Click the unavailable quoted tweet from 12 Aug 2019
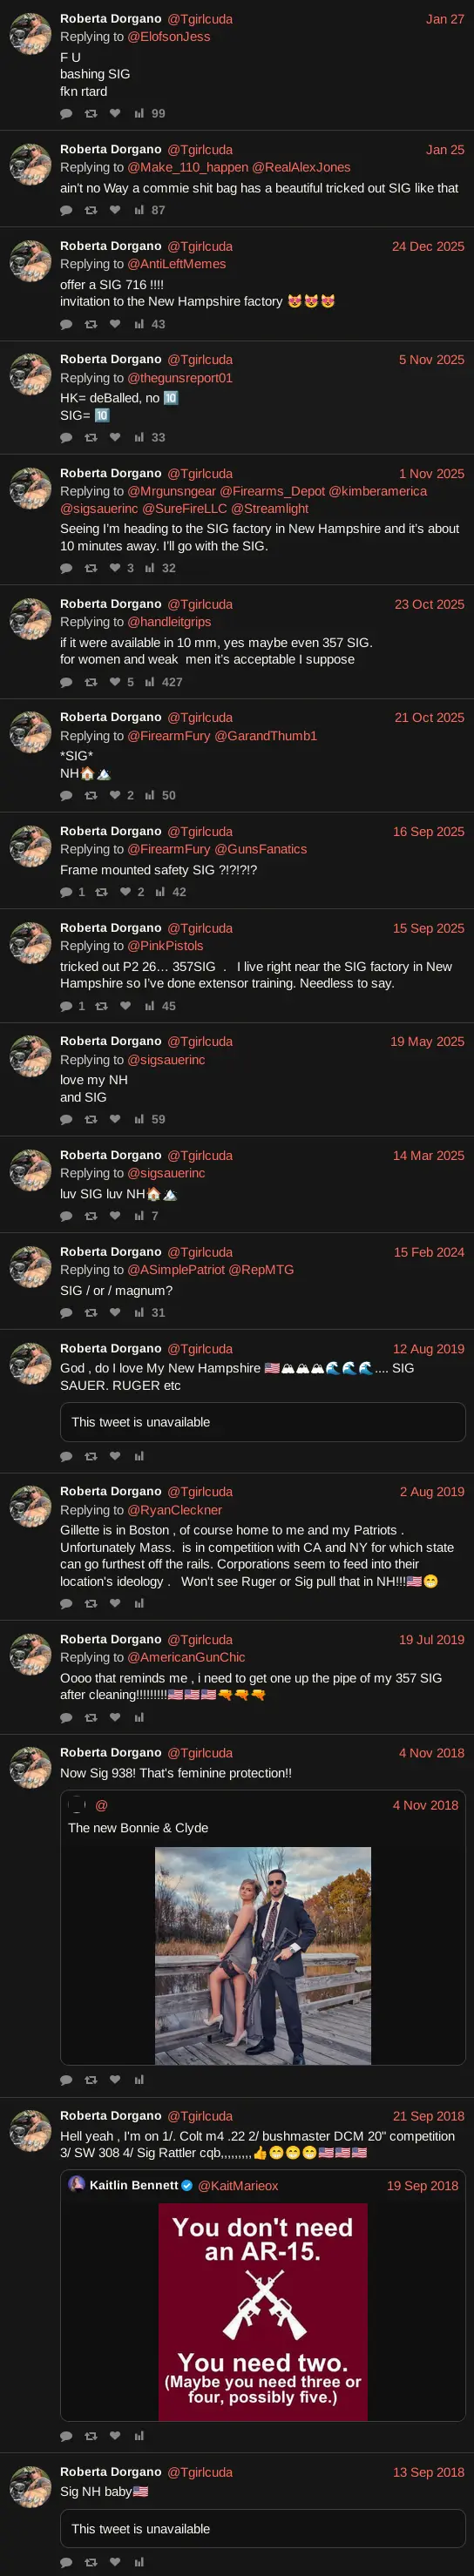This screenshot has width=474, height=2576. coord(263,1422)
